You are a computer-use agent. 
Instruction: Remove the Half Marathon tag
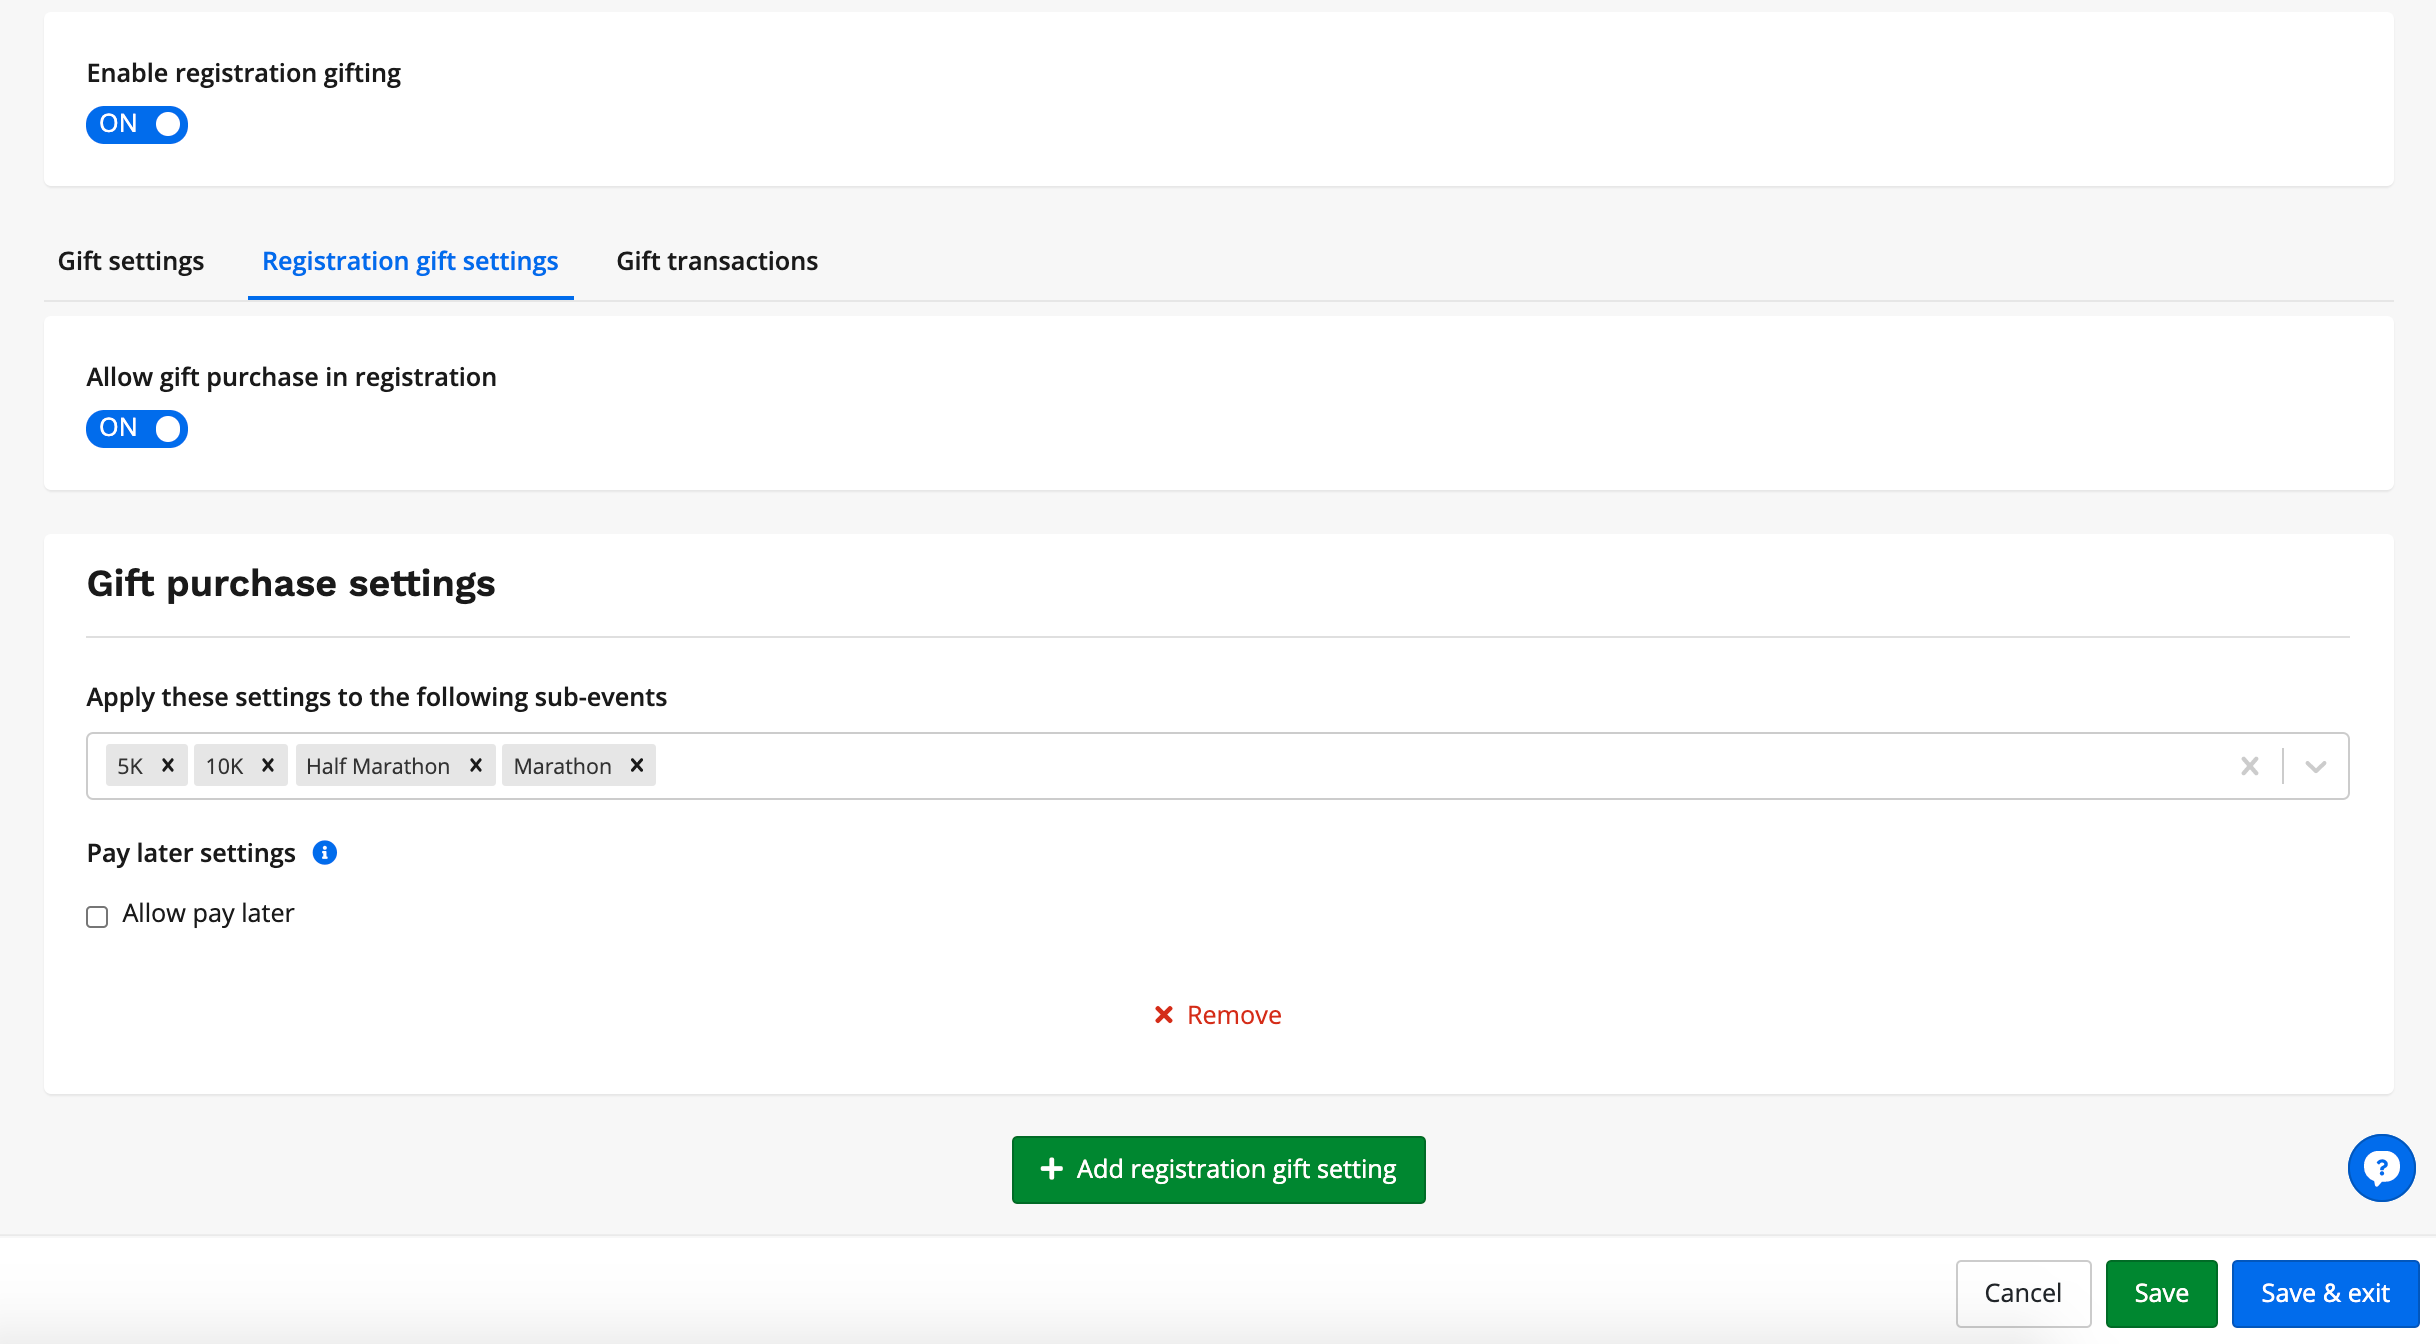476,765
